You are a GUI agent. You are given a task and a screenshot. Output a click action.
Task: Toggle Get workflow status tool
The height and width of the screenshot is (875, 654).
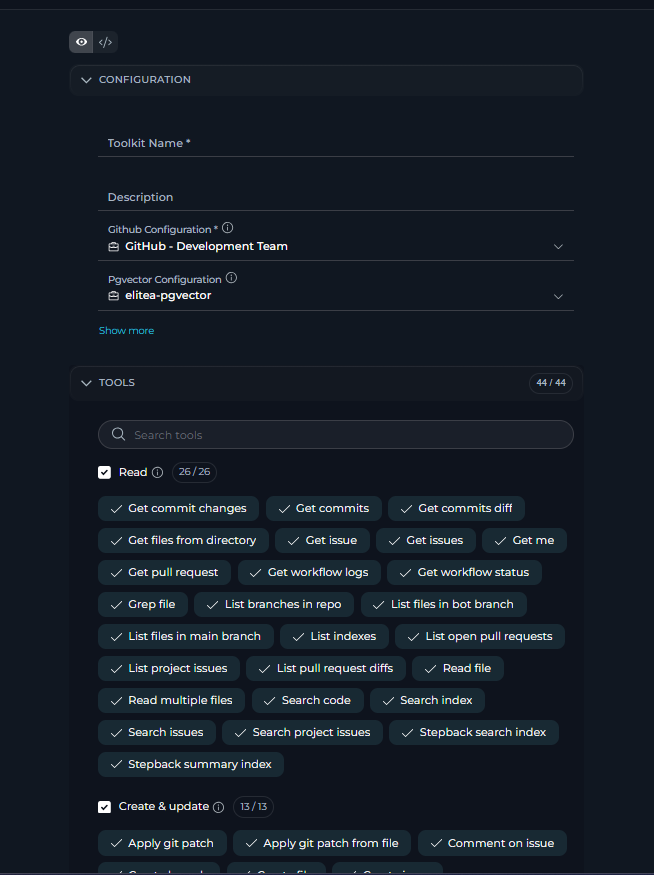[x=464, y=573]
